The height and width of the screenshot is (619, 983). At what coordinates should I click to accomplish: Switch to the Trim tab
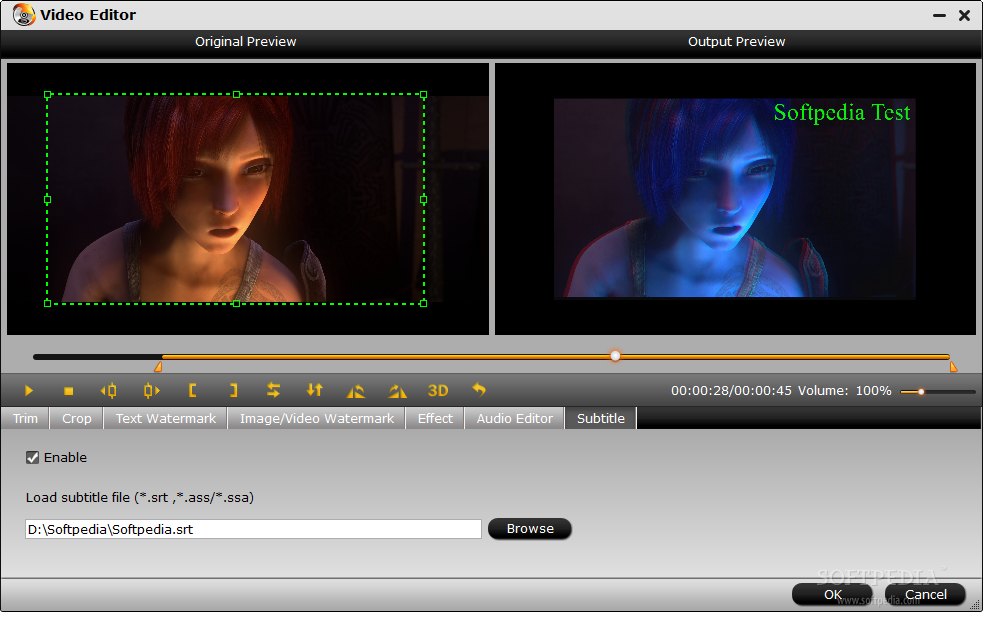click(25, 418)
